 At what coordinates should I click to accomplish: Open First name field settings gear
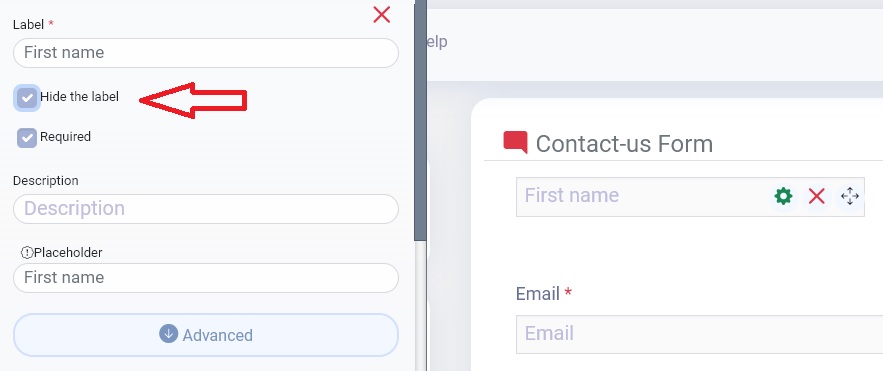(x=783, y=196)
